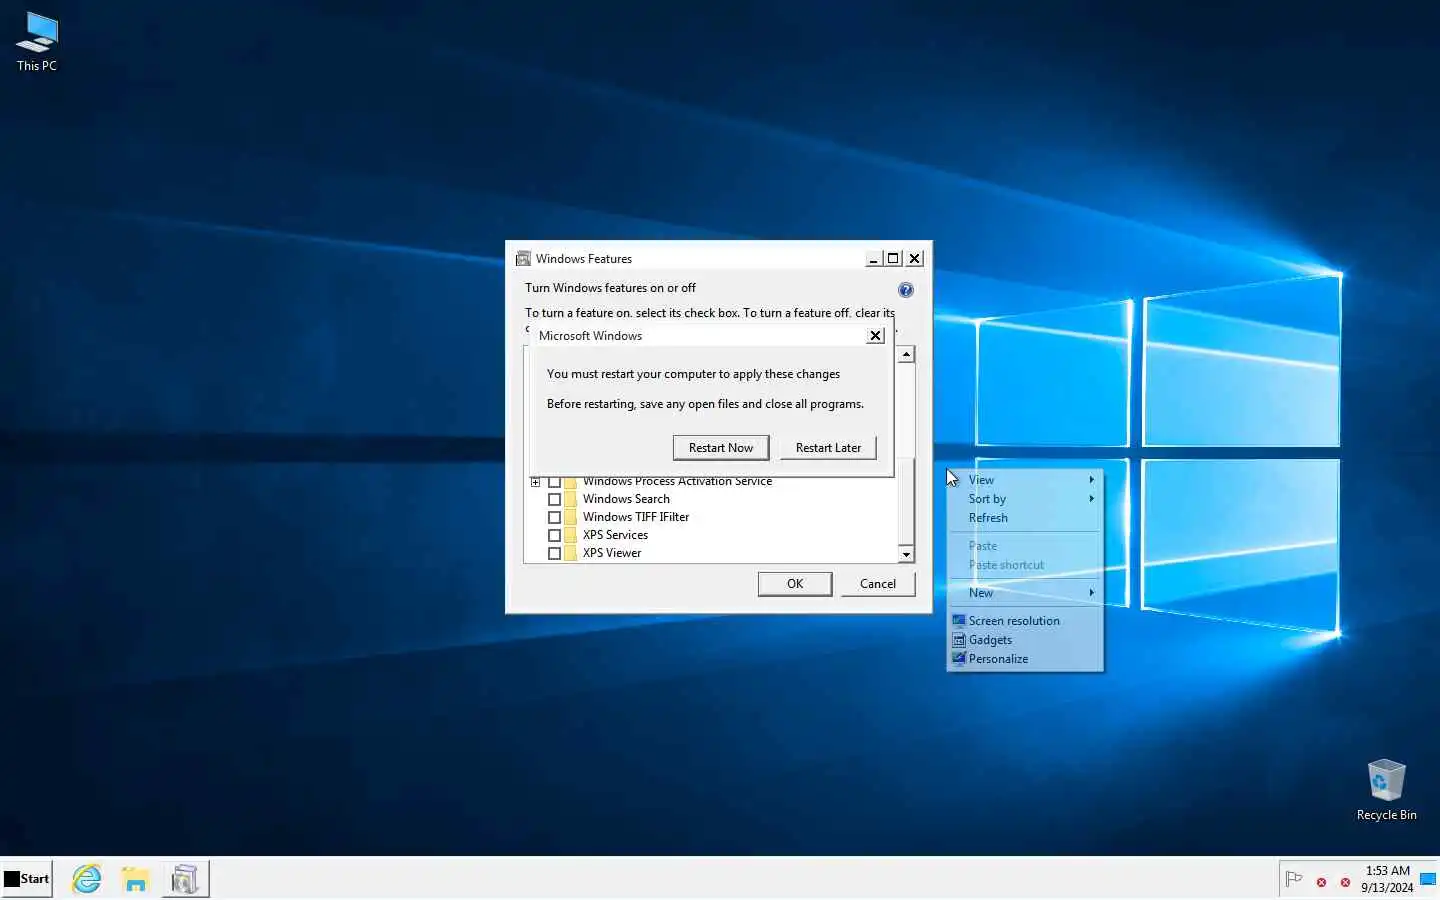The width and height of the screenshot is (1440, 900).
Task: Maximize the Windows Features window
Action: [x=893, y=259]
